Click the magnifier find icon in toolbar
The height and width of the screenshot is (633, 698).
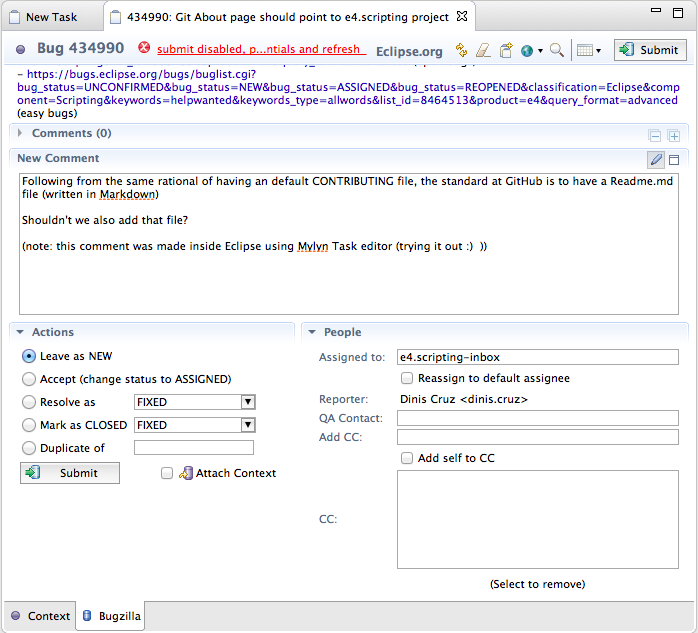point(556,50)
